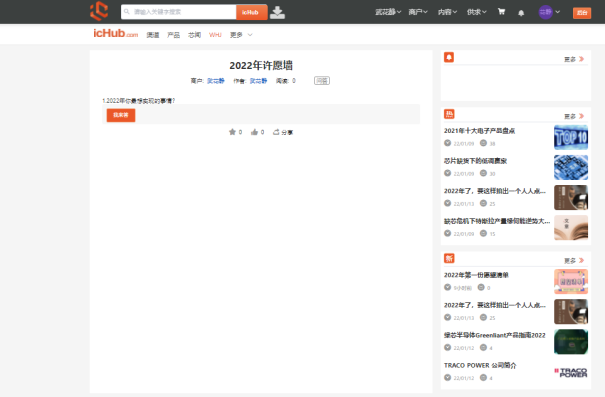Open the 作者 link 武花静
Image resolution: width=605 pixels, height=397 pixels.
point(258,81)
